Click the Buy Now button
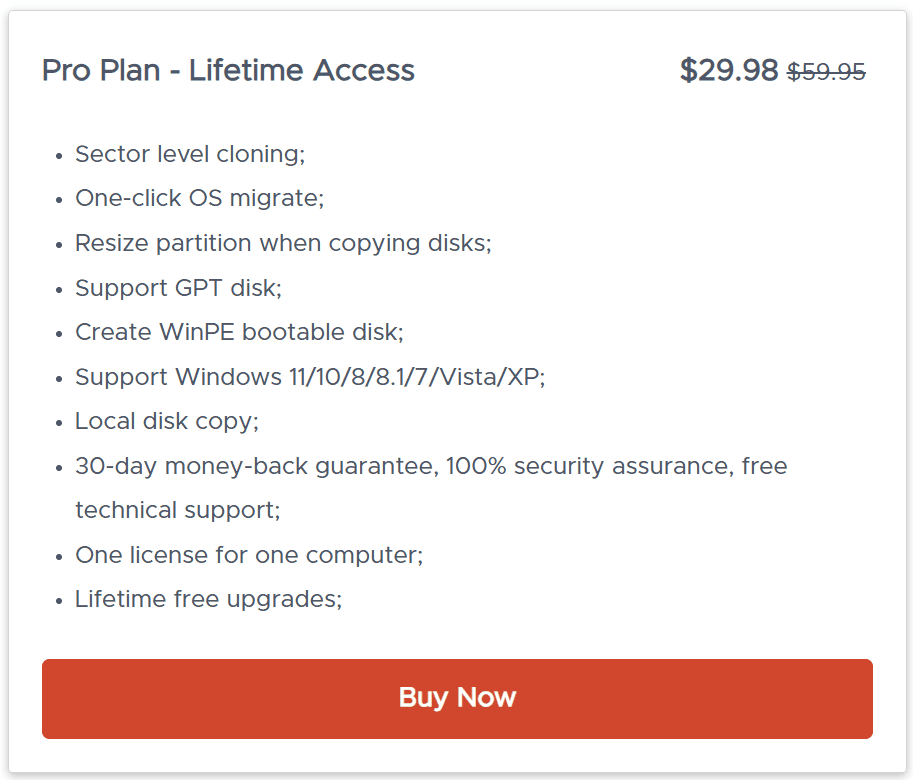This screenshot has width=913, height=780. 457,698
